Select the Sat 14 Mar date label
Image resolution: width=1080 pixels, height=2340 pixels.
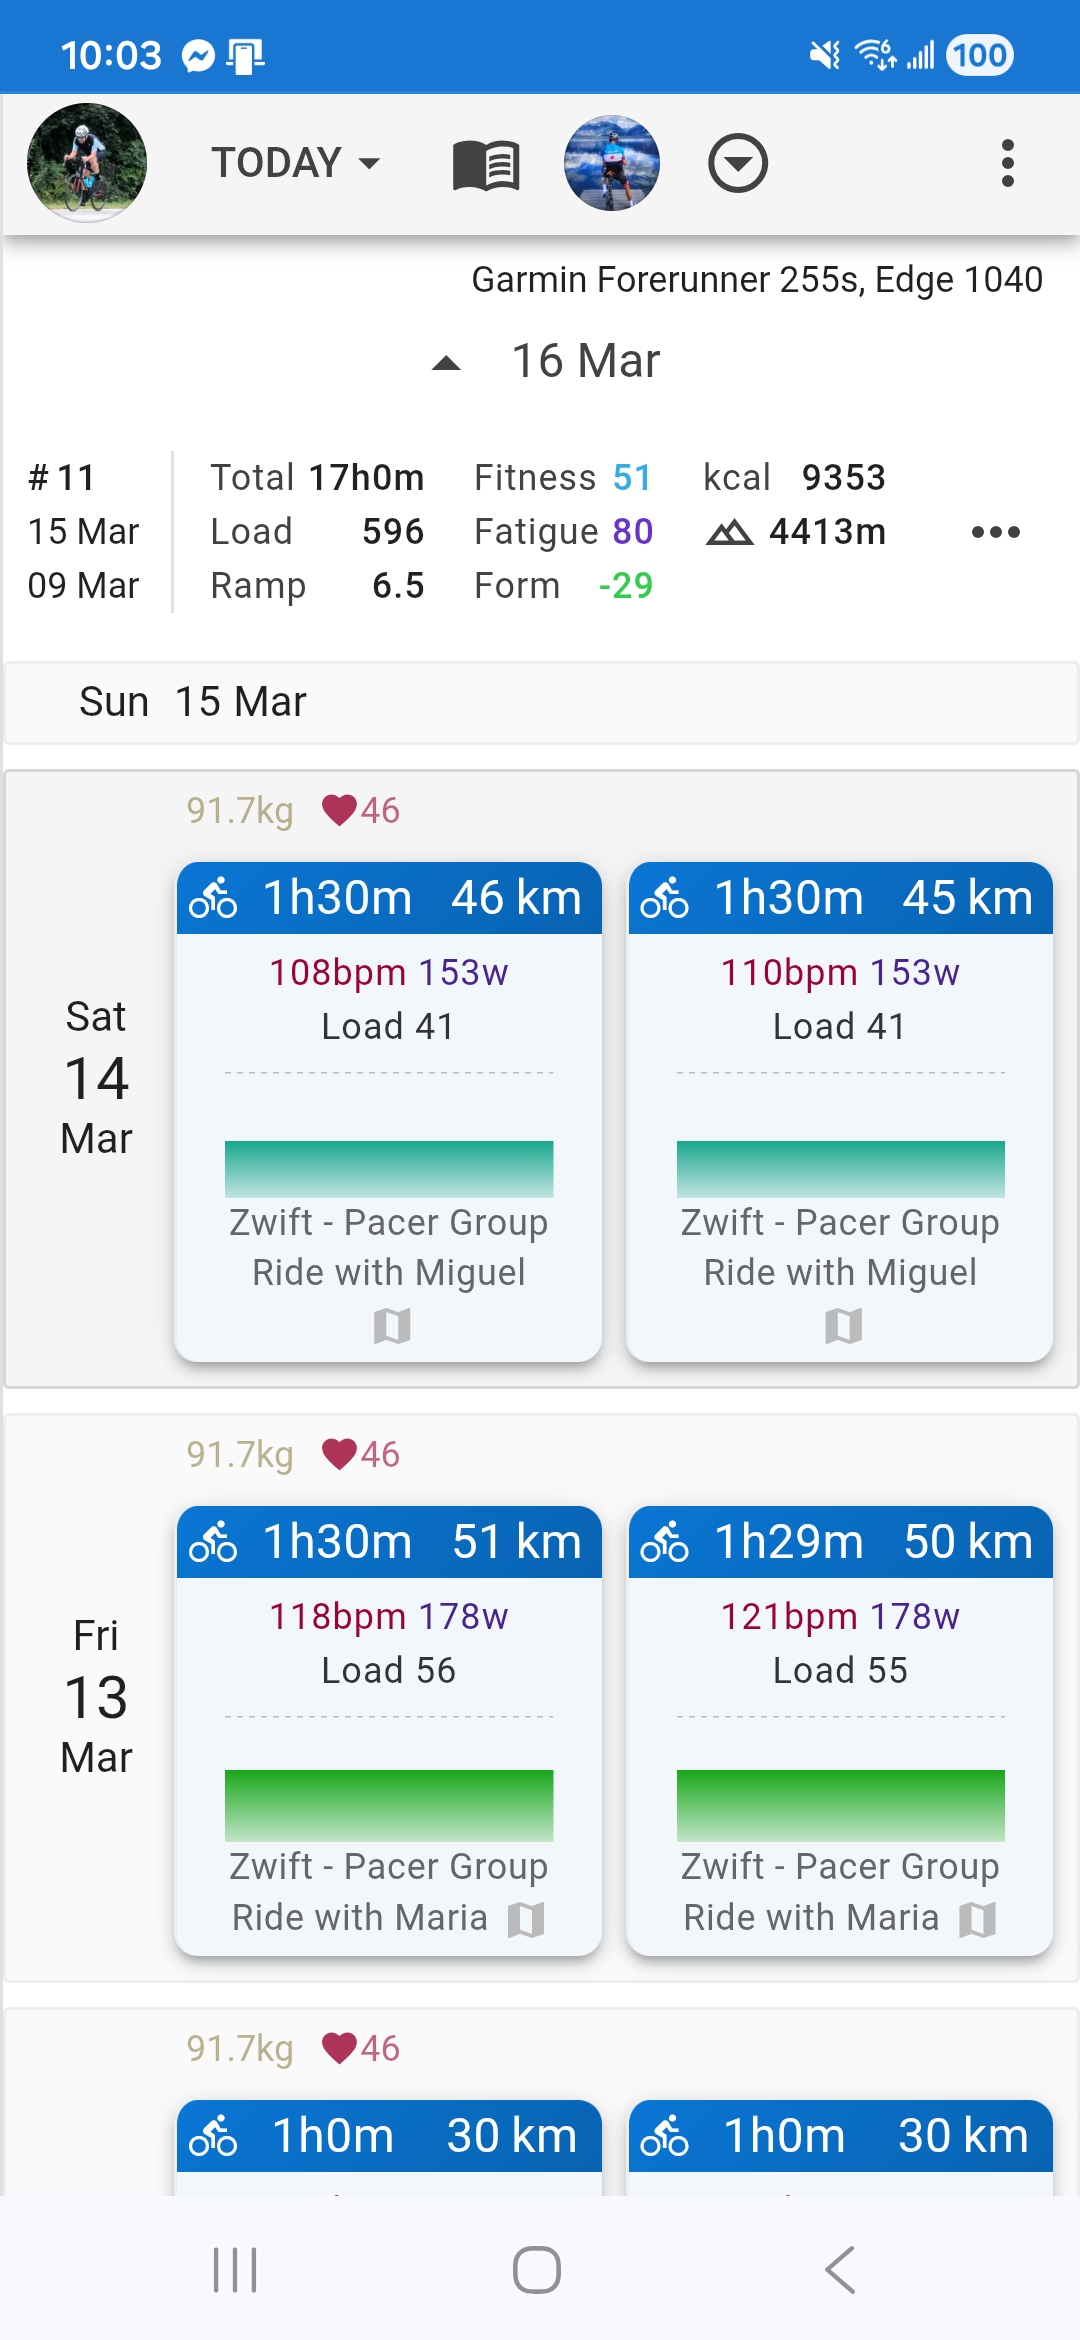coord(96,1078)
